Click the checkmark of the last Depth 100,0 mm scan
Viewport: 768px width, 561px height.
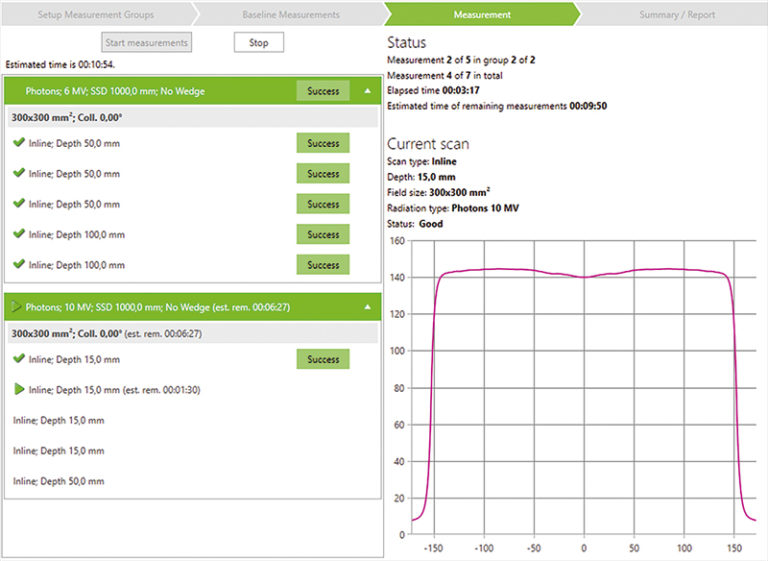(19, 264)
